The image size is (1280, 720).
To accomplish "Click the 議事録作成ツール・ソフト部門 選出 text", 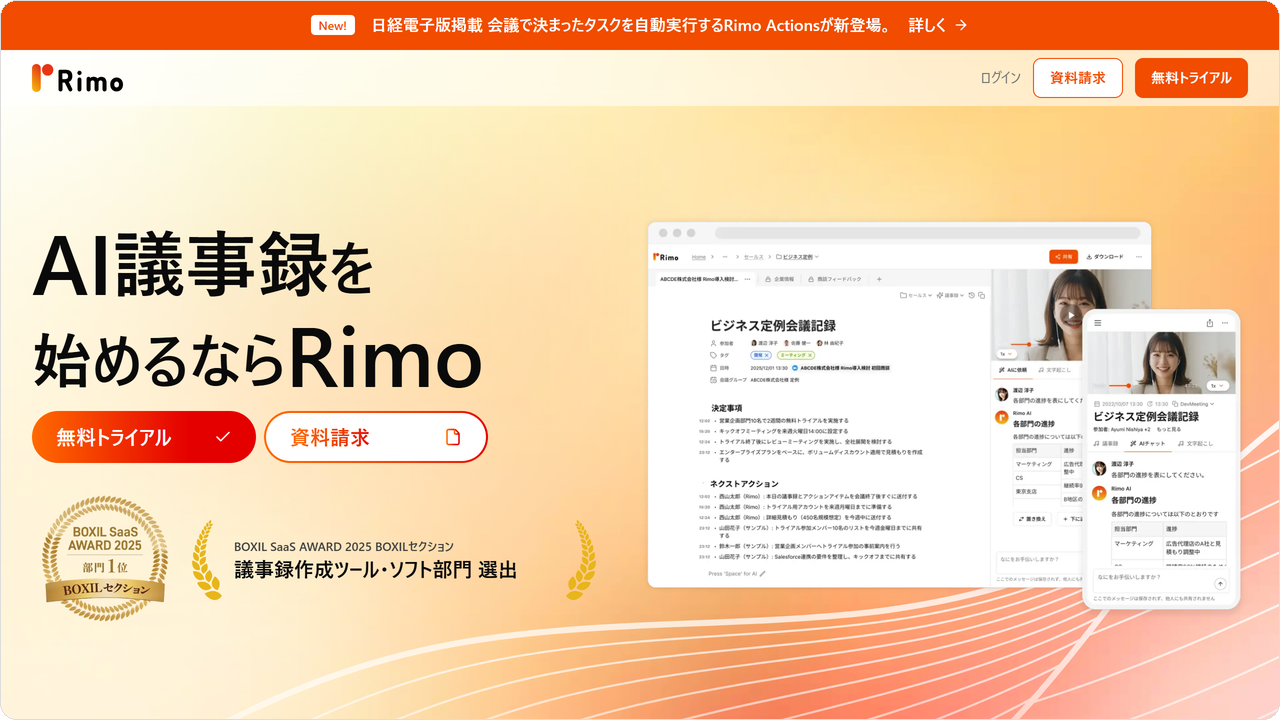I will pyautogui.click(x=375, y=571).
